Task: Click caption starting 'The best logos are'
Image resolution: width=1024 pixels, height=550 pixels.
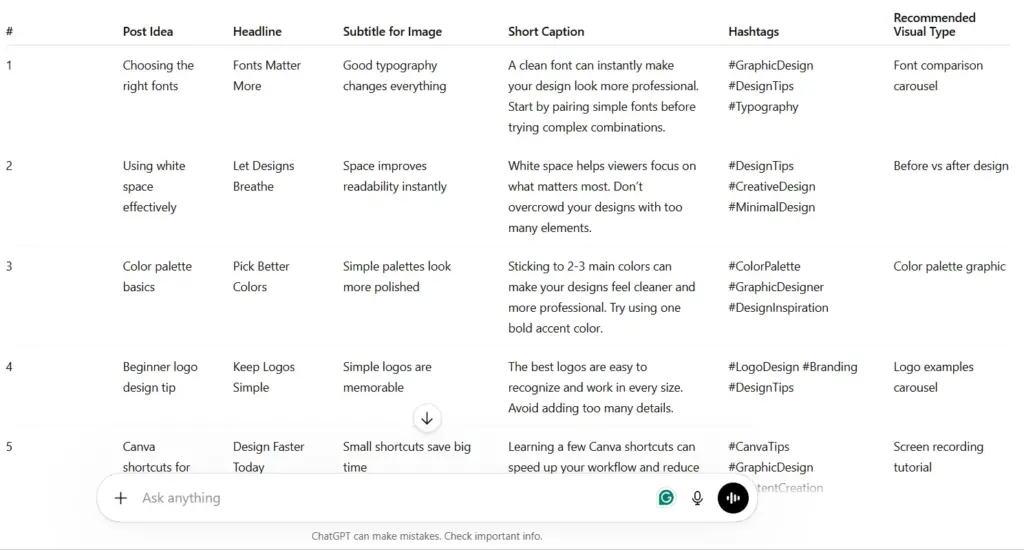Action: pyautogui.click(x=595, y=387)
